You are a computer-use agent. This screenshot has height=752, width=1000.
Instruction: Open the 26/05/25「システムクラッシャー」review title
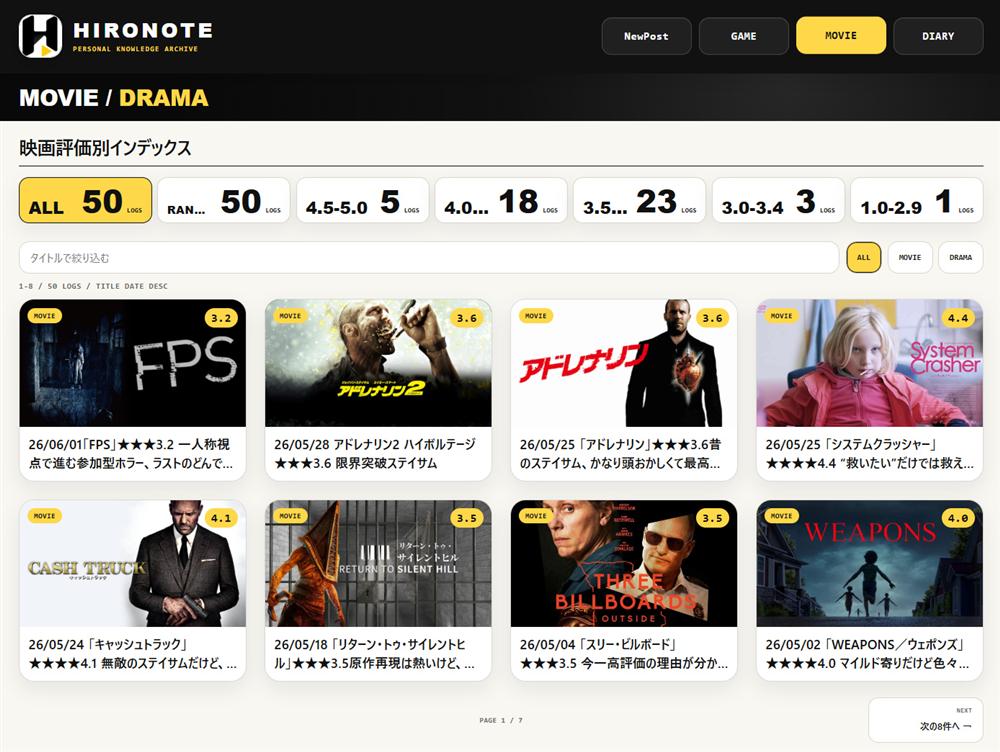(870, 453)
